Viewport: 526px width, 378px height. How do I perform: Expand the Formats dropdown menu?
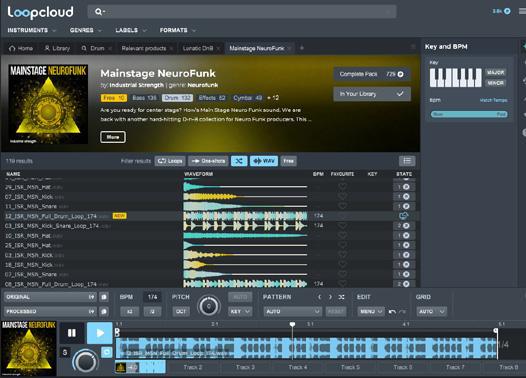click(x=177, y=30)
